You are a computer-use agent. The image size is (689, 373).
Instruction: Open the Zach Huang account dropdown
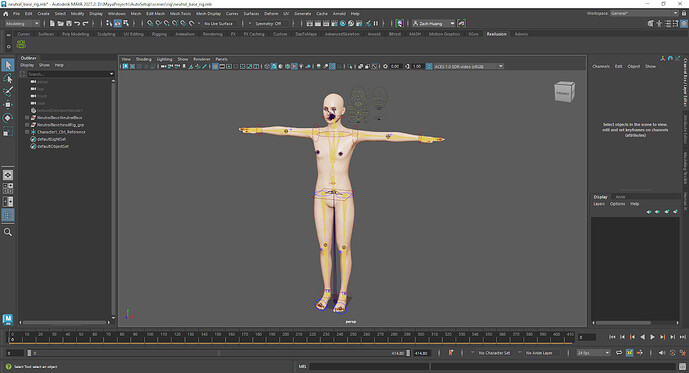click(433, 23)
